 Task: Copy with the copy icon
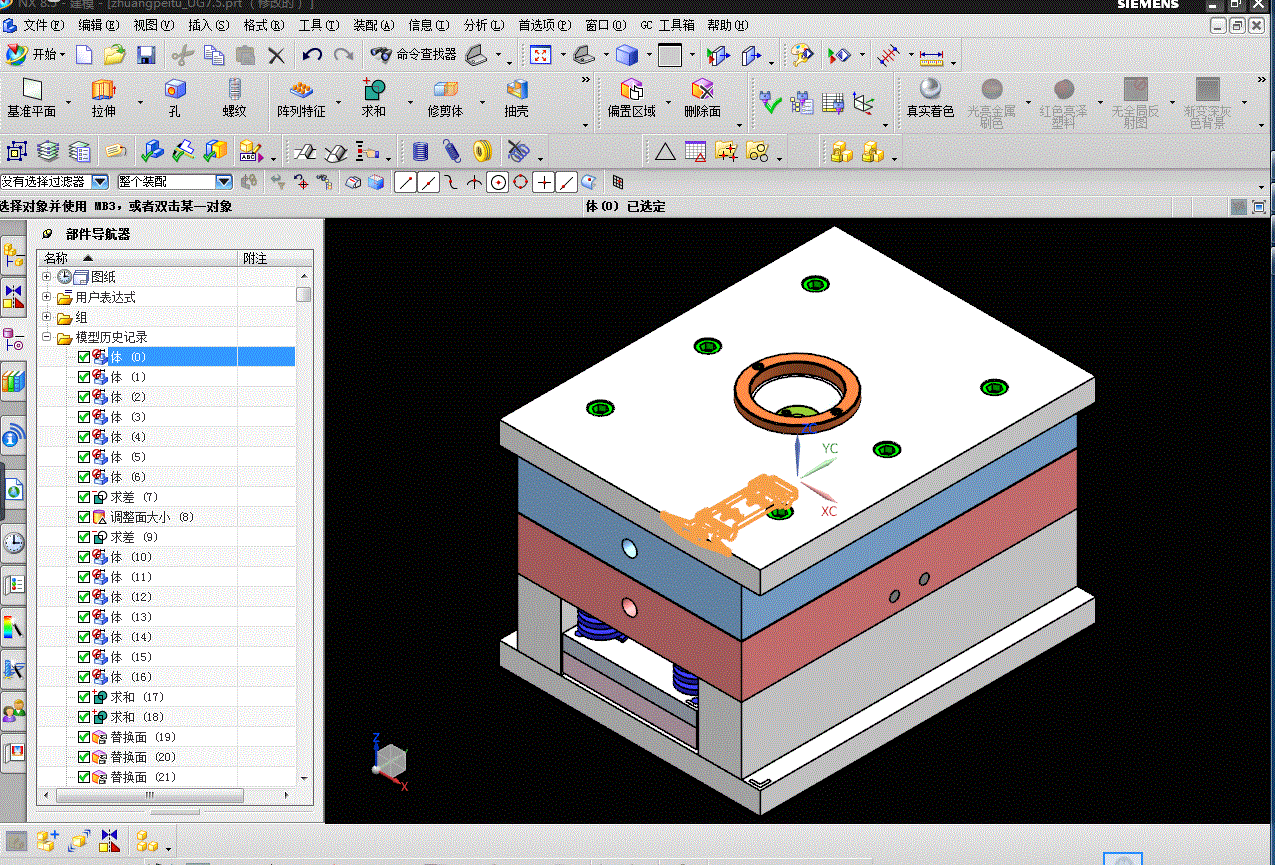[213, 55]
